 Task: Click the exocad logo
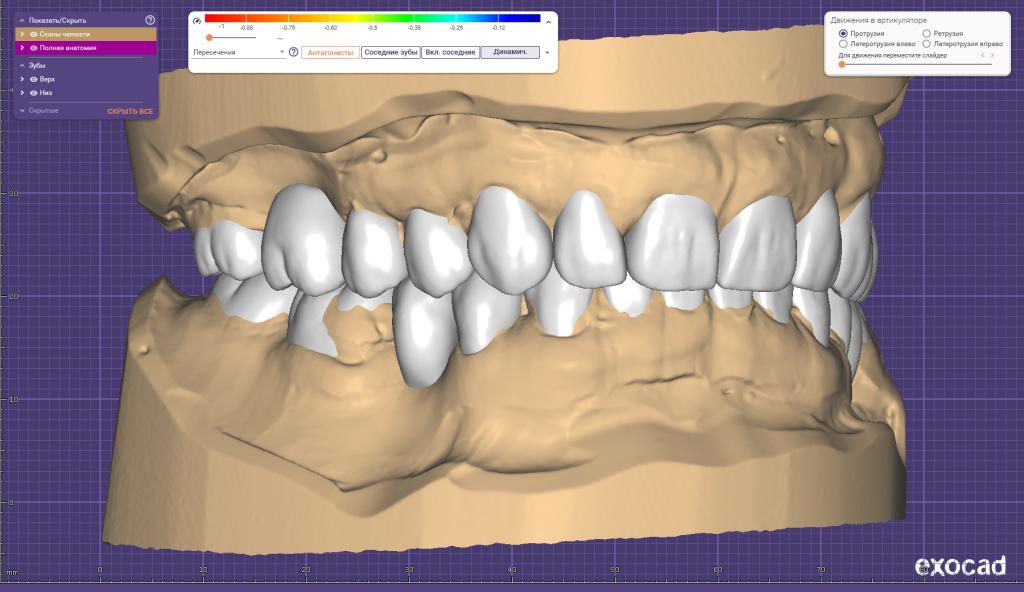tap(960, 567)
